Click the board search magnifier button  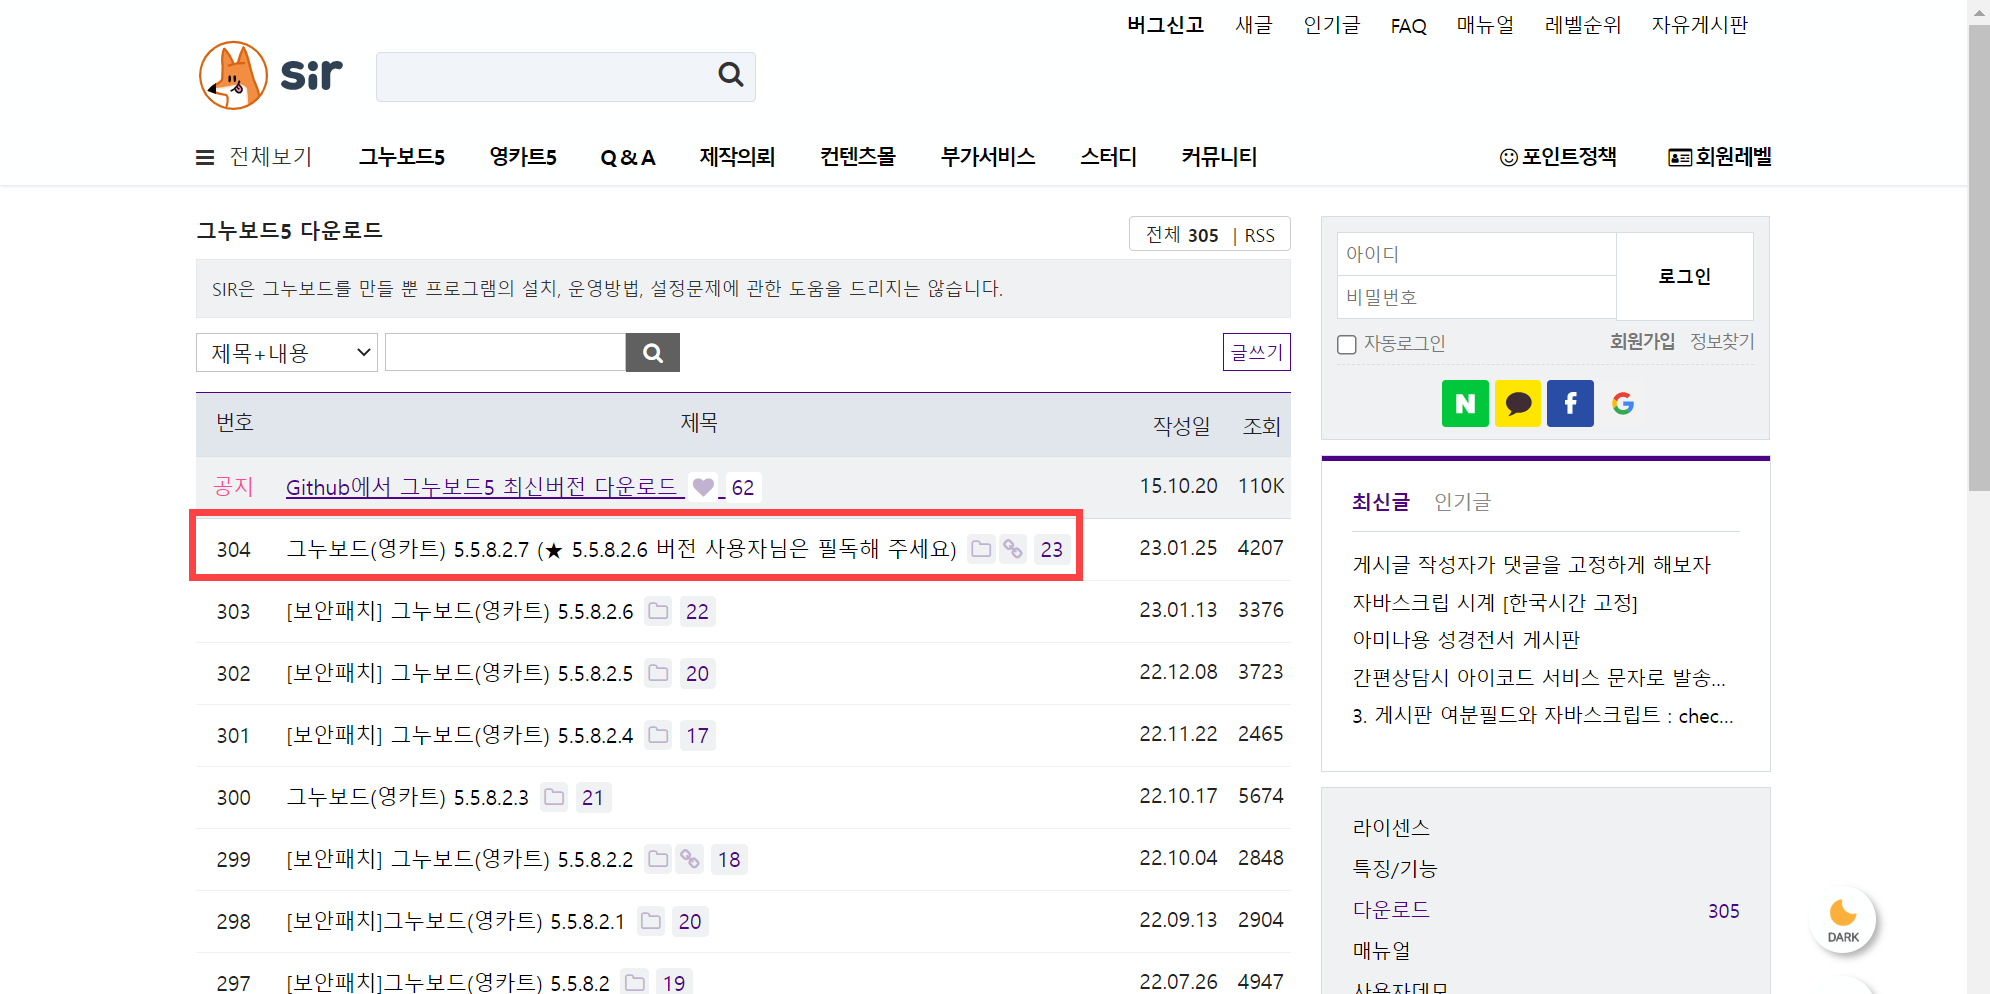tap(653, 352)
